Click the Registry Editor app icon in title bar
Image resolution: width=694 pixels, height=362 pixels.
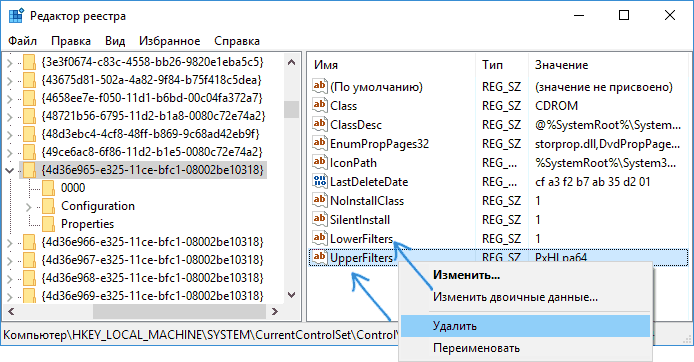[x=16, y=16]
